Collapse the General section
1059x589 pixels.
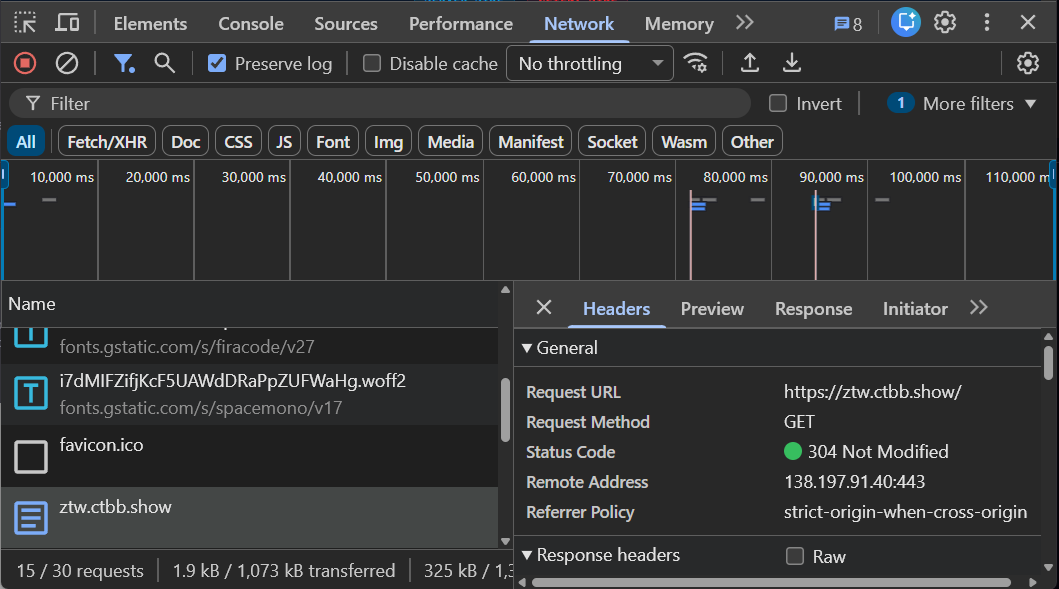pos(527,348)
